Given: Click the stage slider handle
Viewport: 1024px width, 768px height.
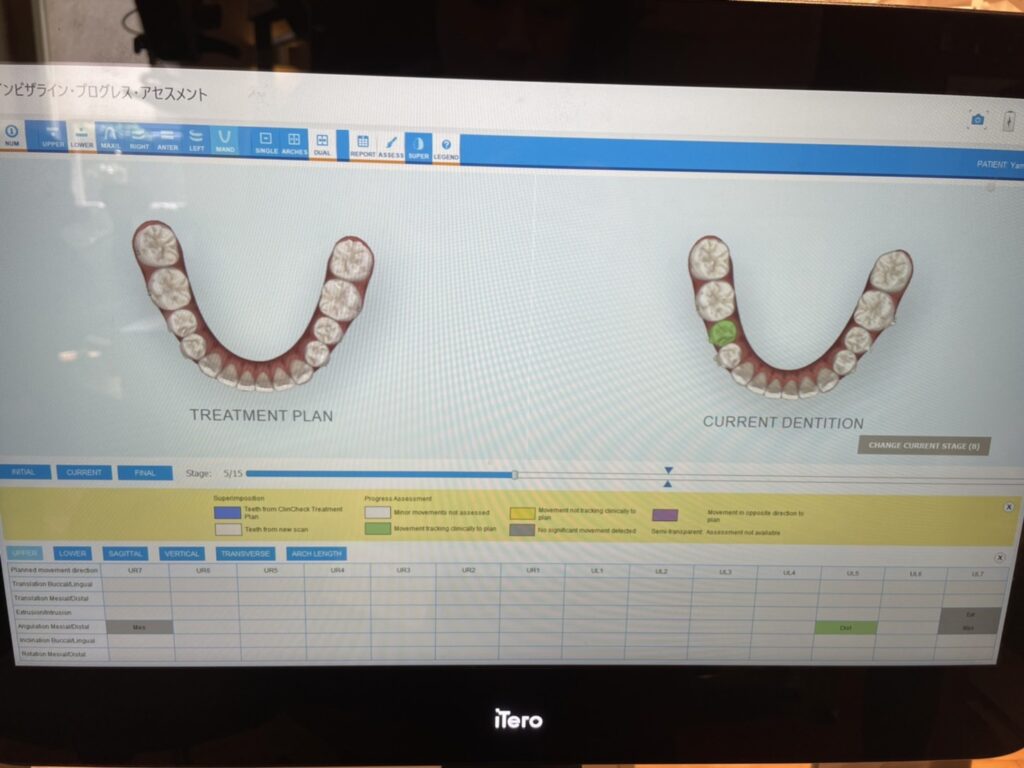Looking at the screenshot, I should (515, 475).
